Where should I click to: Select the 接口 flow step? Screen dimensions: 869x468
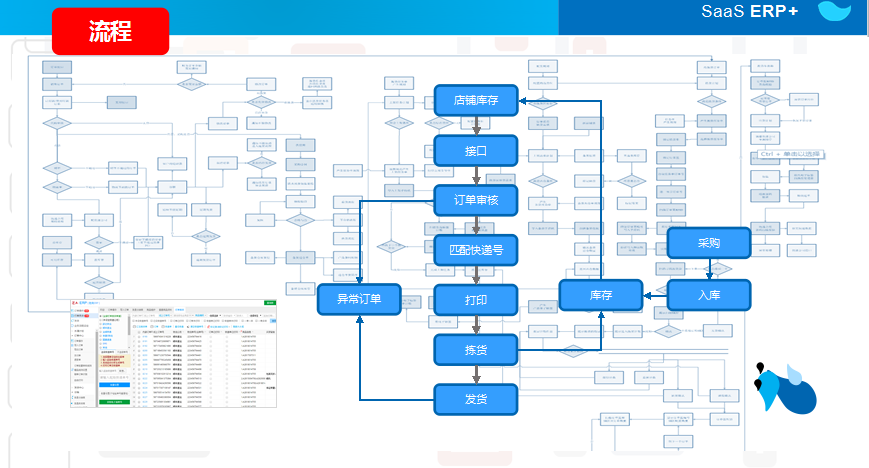coord(475,150)
